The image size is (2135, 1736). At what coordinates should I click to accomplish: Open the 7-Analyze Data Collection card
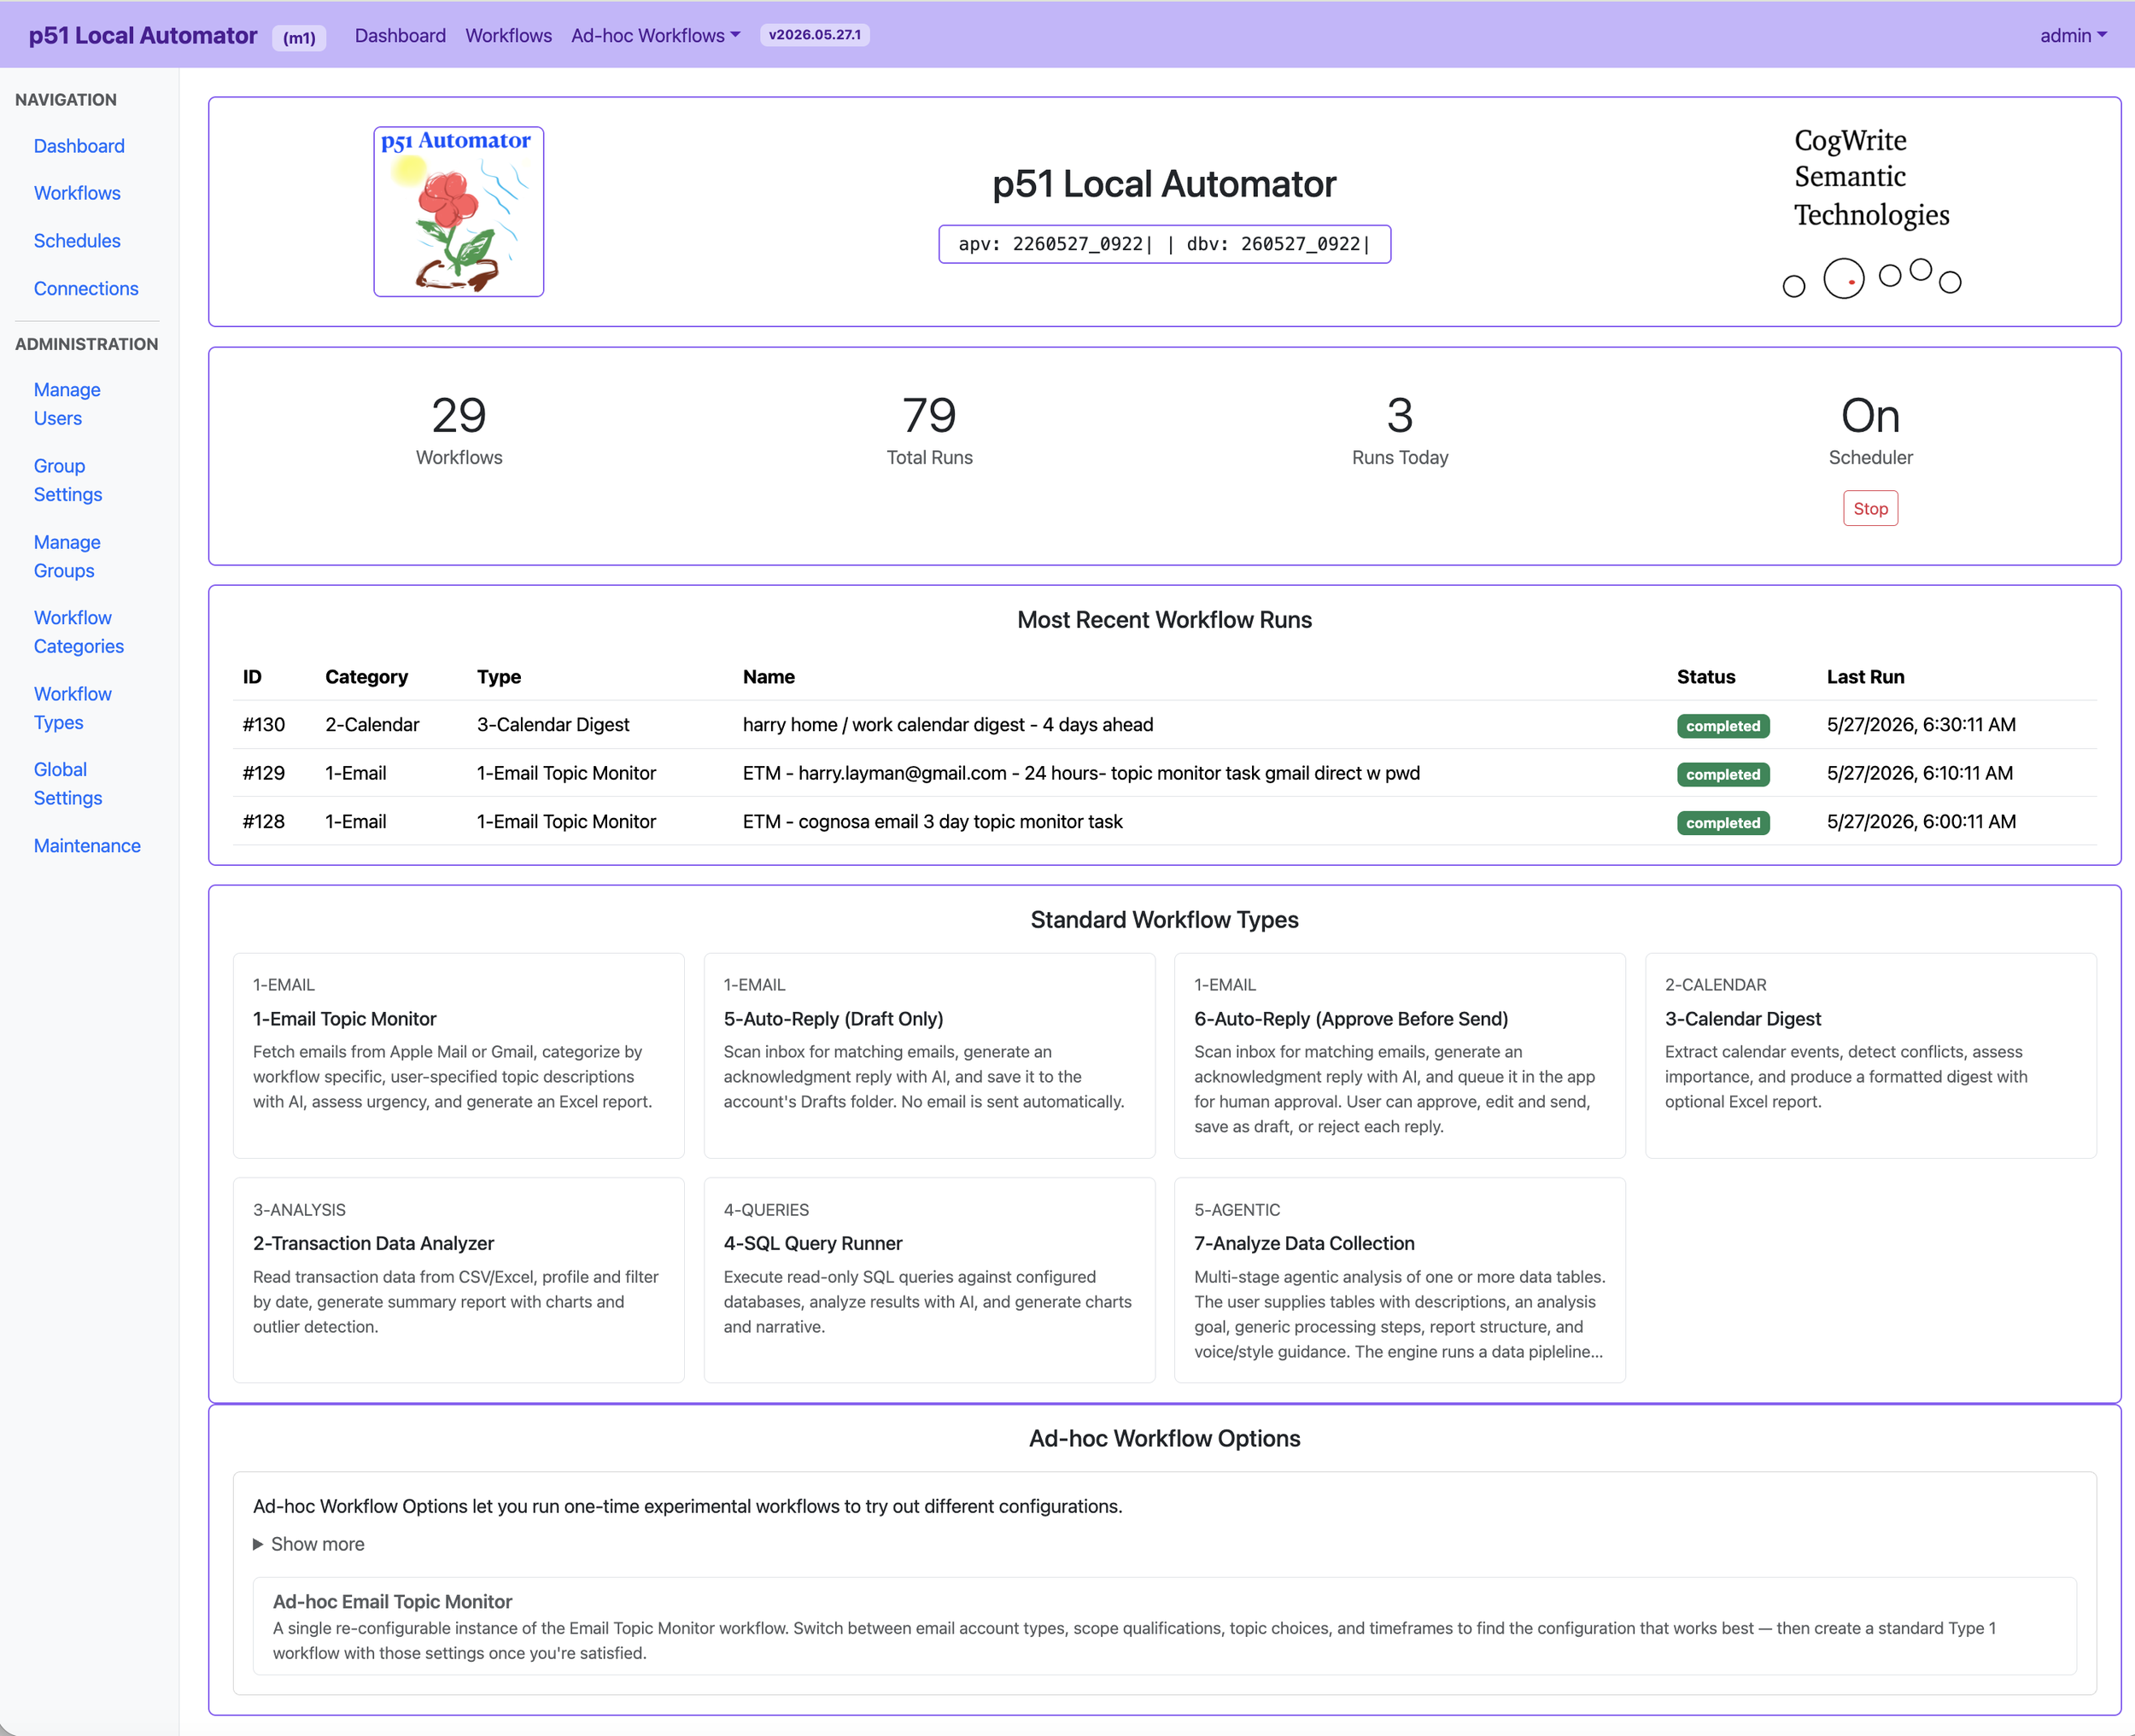1399,1280
